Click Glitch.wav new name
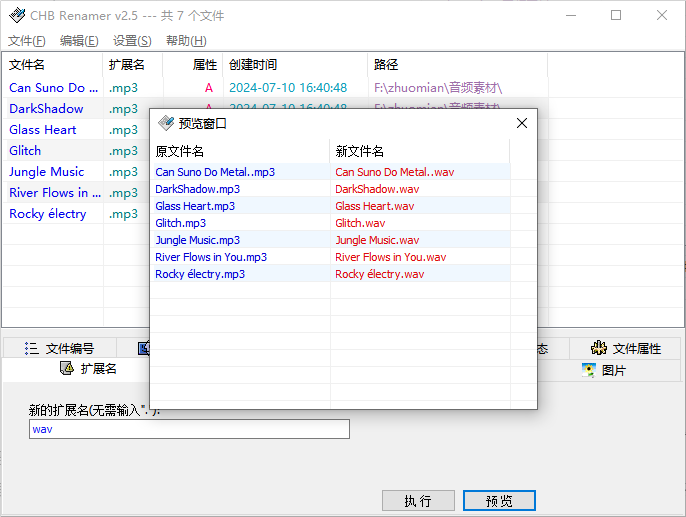This screenshot has height=517, width=686. pos(360,223)
